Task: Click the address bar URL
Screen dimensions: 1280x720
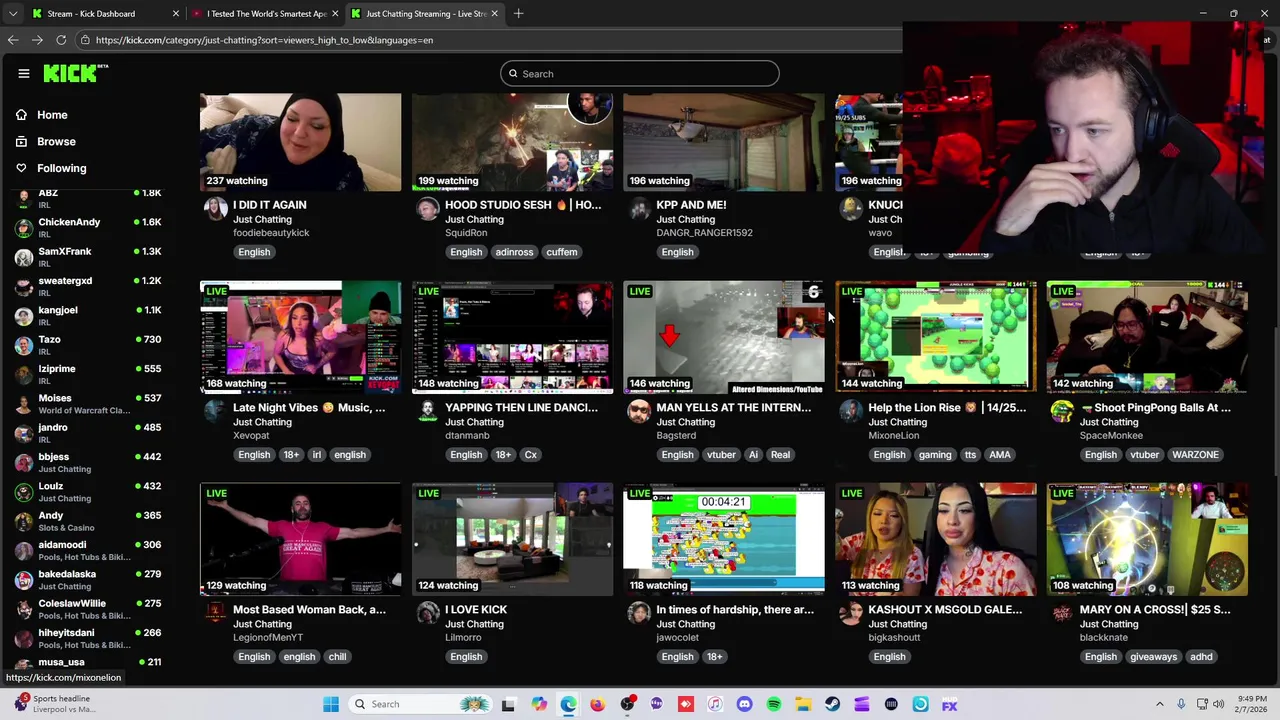Action: tap(264, 40)
